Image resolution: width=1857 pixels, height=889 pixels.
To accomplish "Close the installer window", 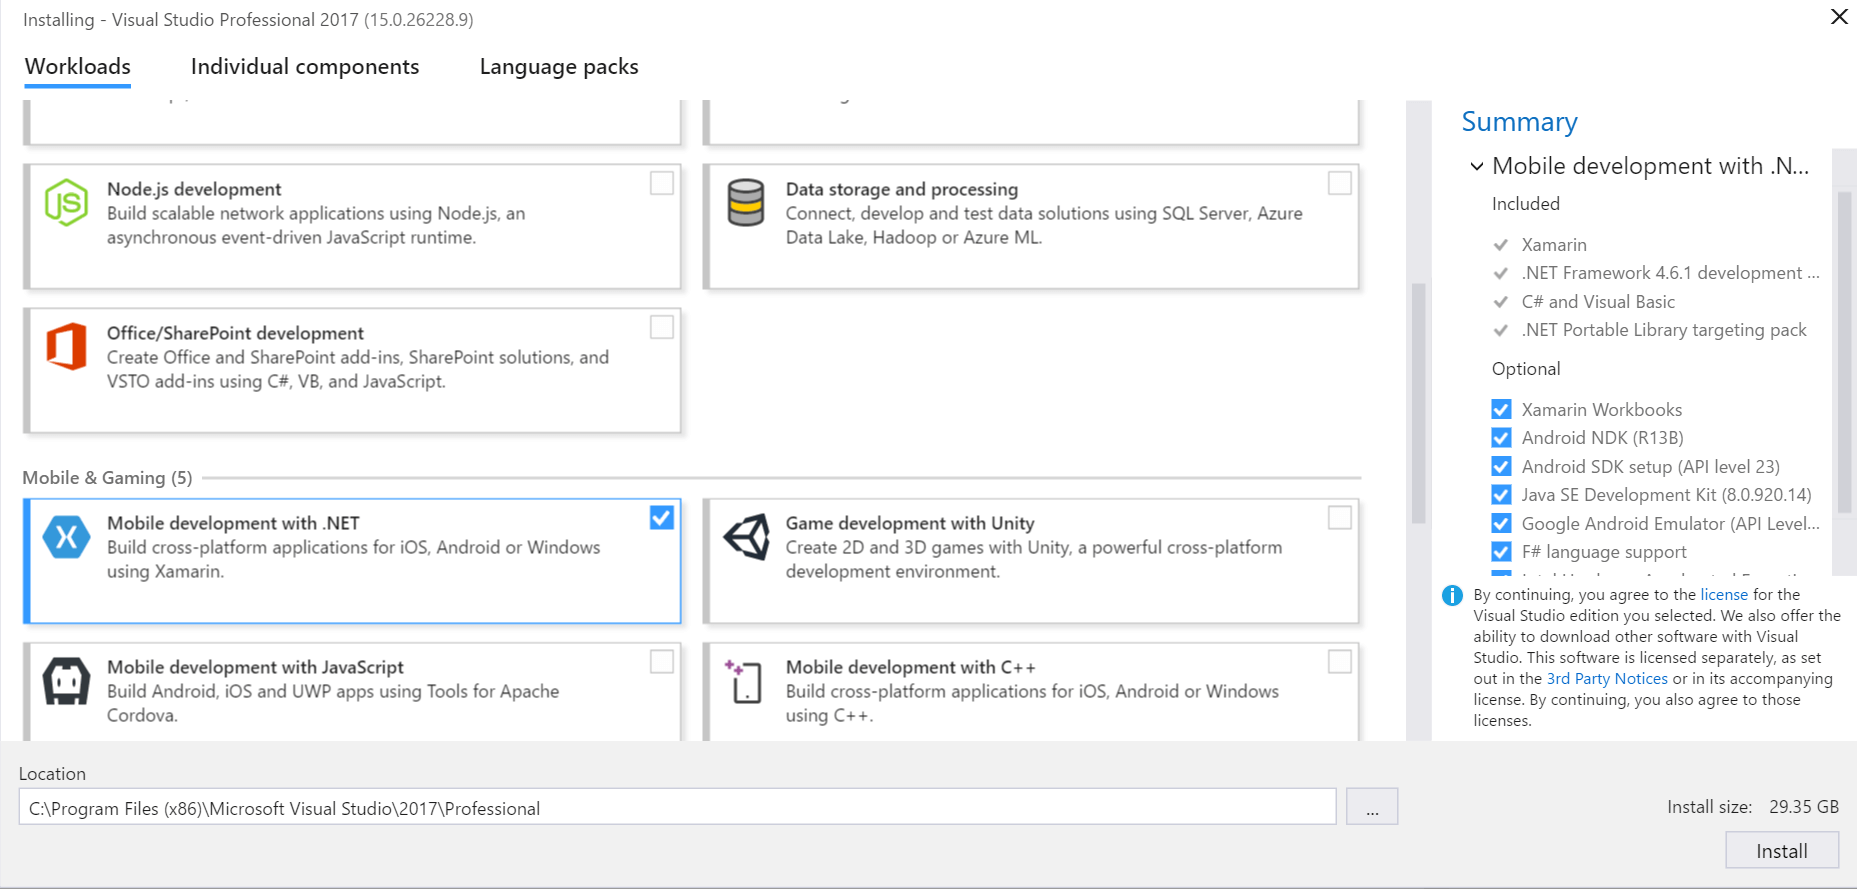I will [x=1839, y=17].
